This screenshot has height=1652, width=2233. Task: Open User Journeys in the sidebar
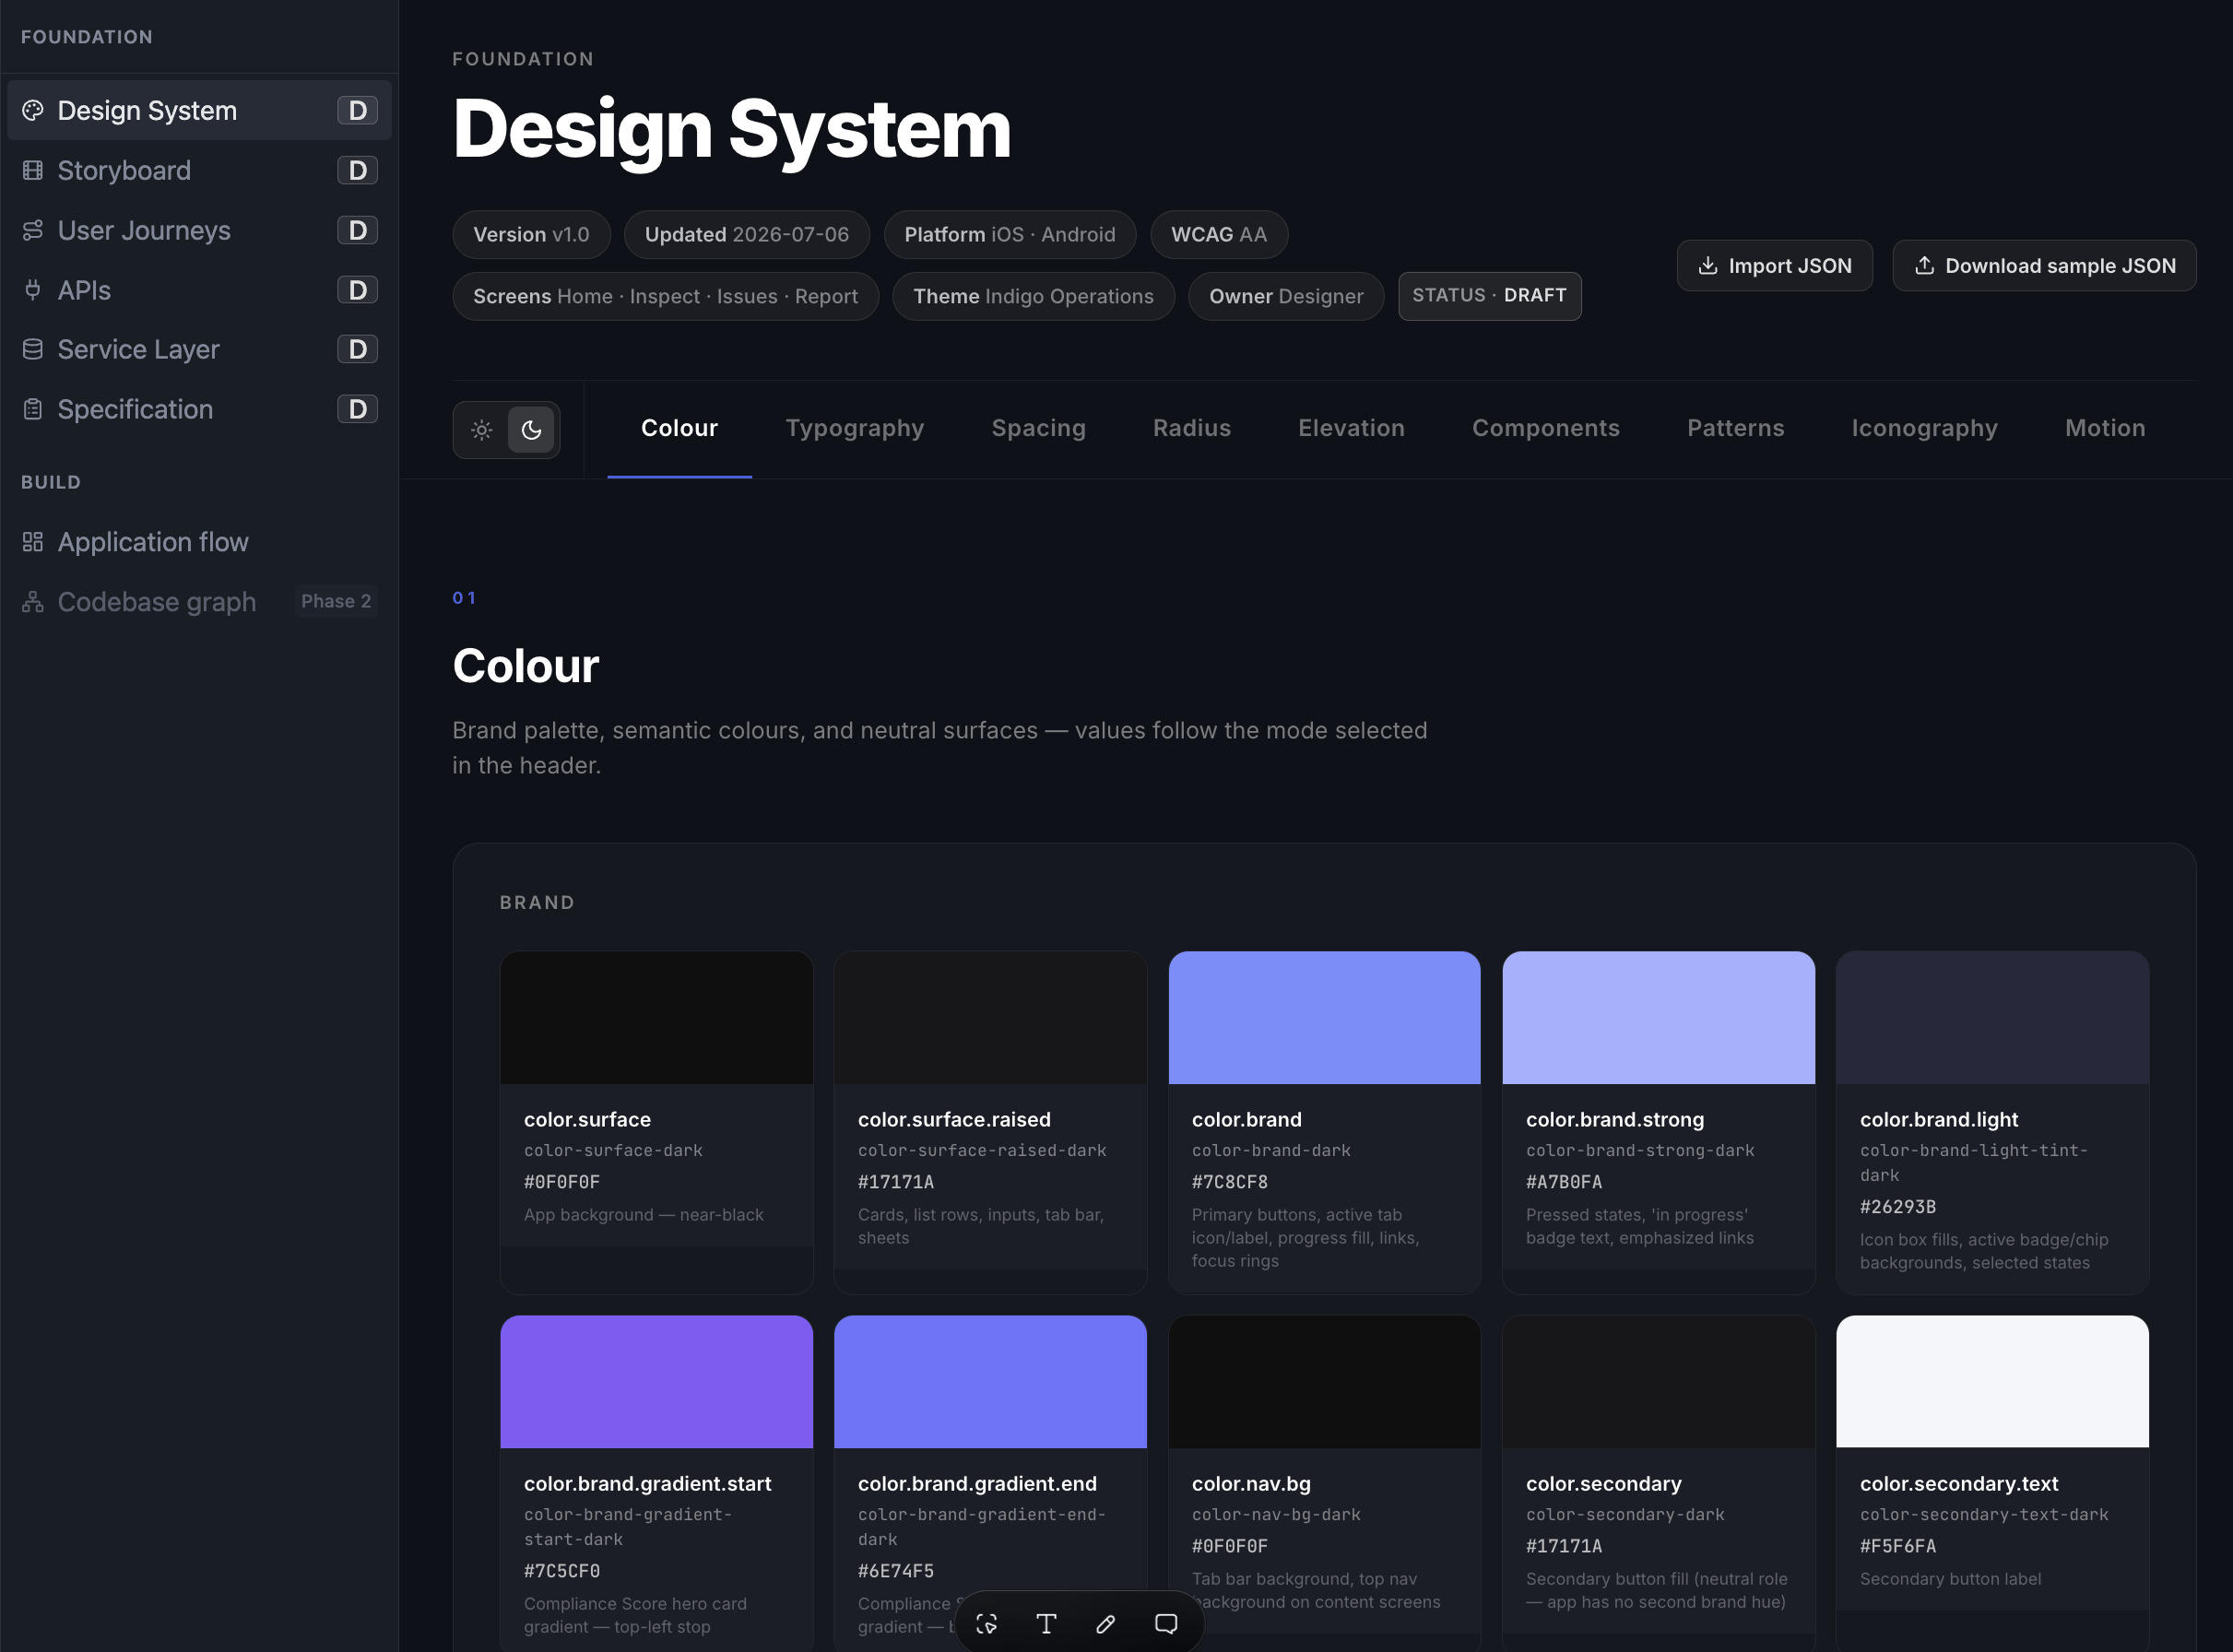pyautogui.click(x=199, y=230)
